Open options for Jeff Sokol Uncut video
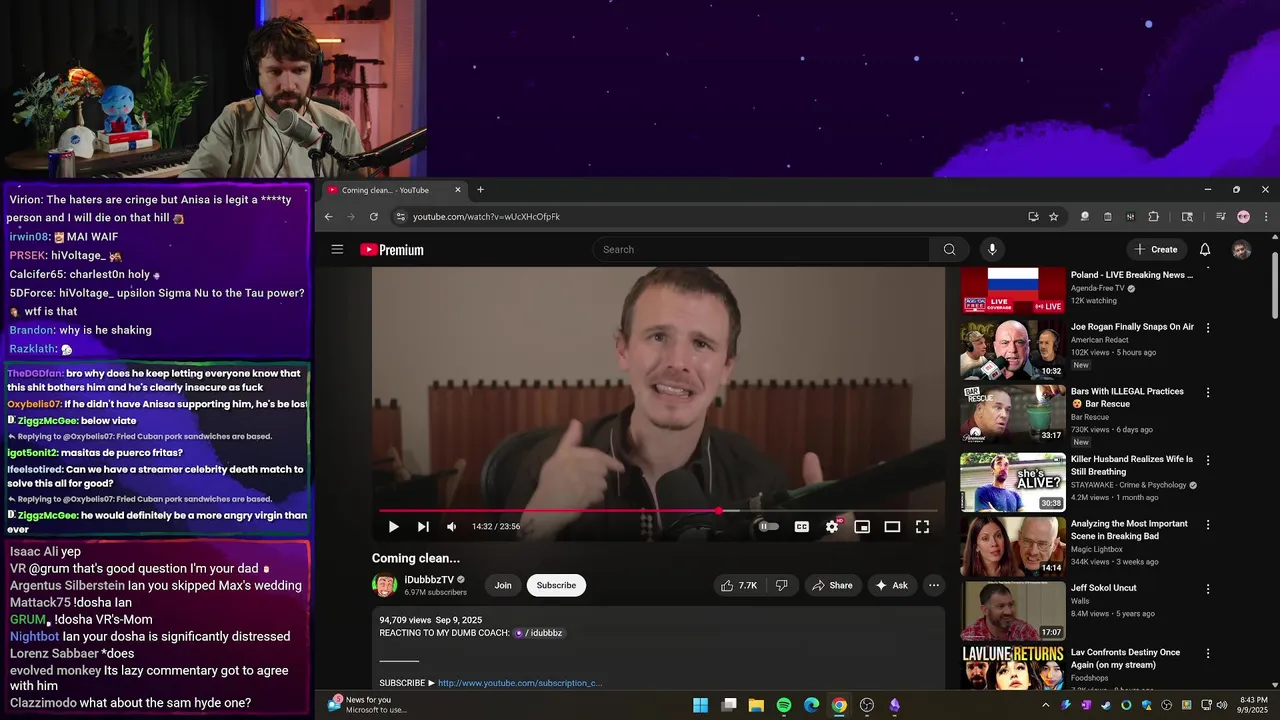This screenshot has width=1280, height=720. 1208,589
